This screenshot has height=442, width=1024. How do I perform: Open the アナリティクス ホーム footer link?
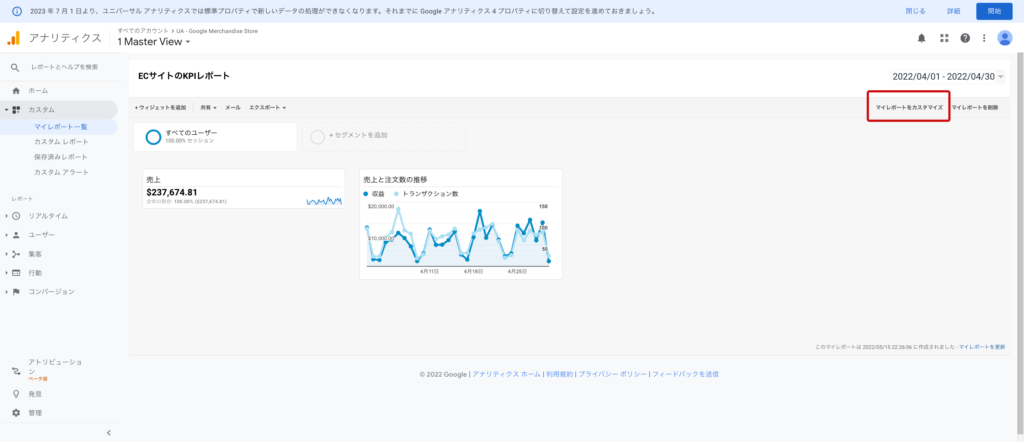coord(506,375)
